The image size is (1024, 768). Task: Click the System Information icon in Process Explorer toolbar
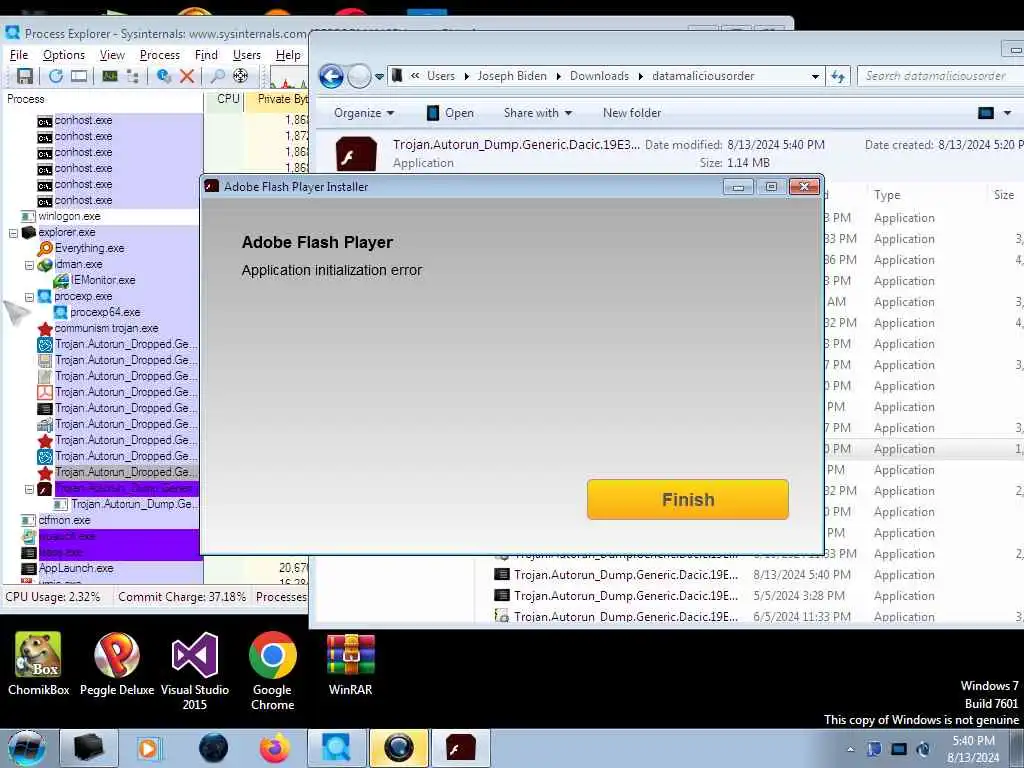[x=109, y=76]
